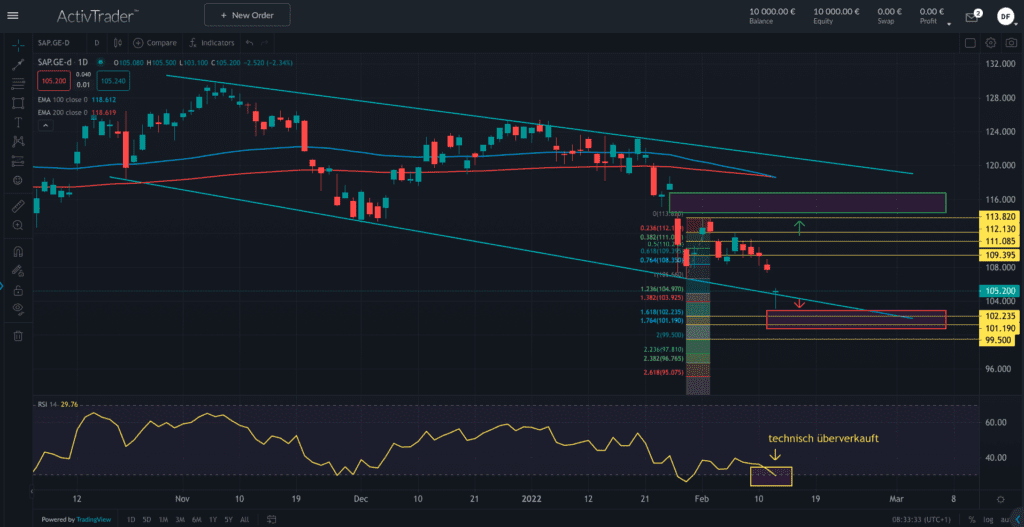Screen dimensions: 1024x527
Task: Open the chart settings gear
Action: (990, 43)
